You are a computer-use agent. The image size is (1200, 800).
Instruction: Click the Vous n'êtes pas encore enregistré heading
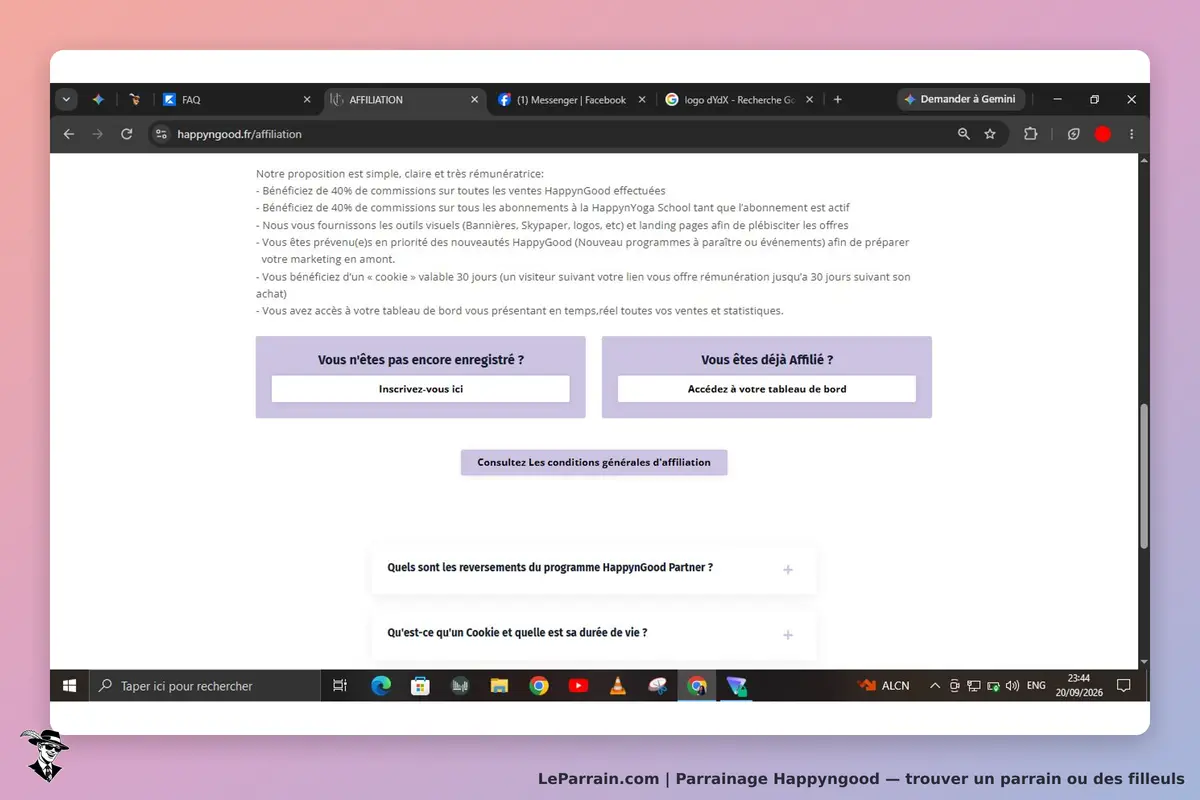421,360
